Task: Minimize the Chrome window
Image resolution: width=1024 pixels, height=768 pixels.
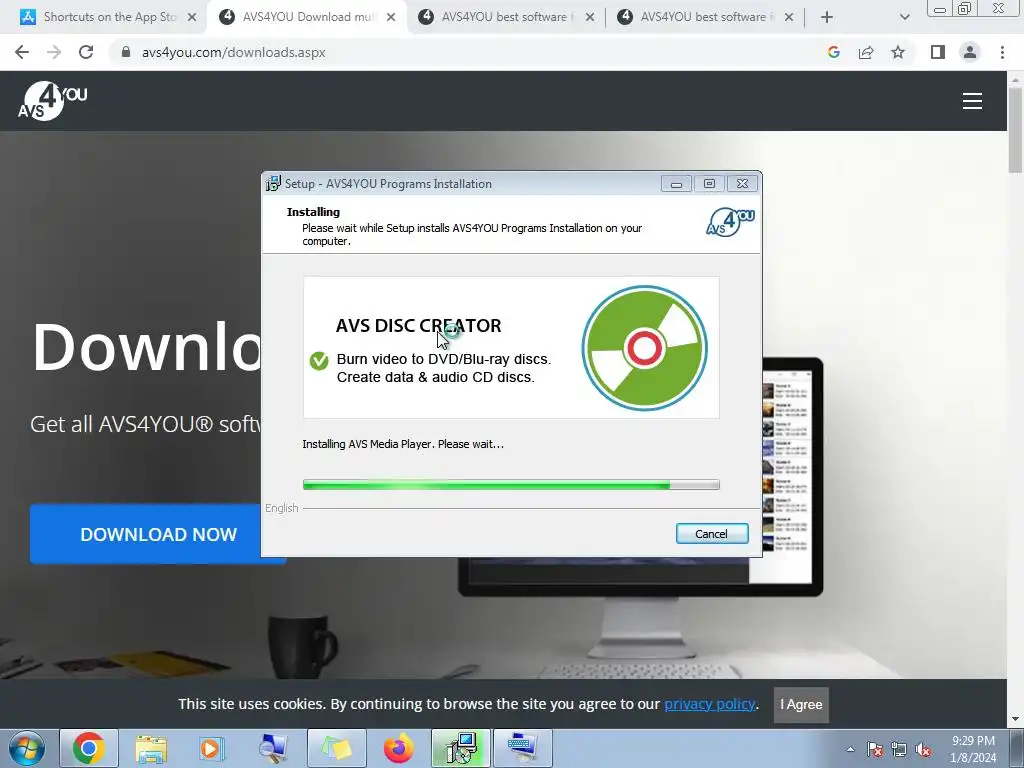Action: tap(940, 8)
